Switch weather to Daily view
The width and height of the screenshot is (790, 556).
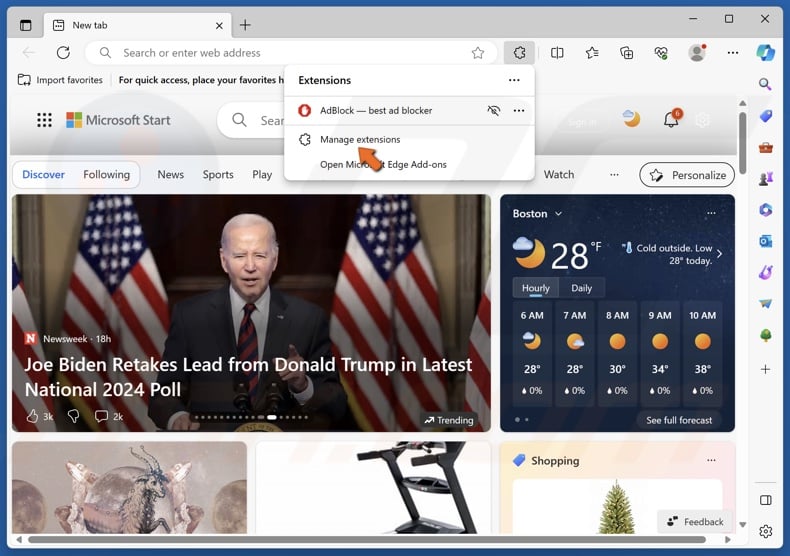click(581, 288)
